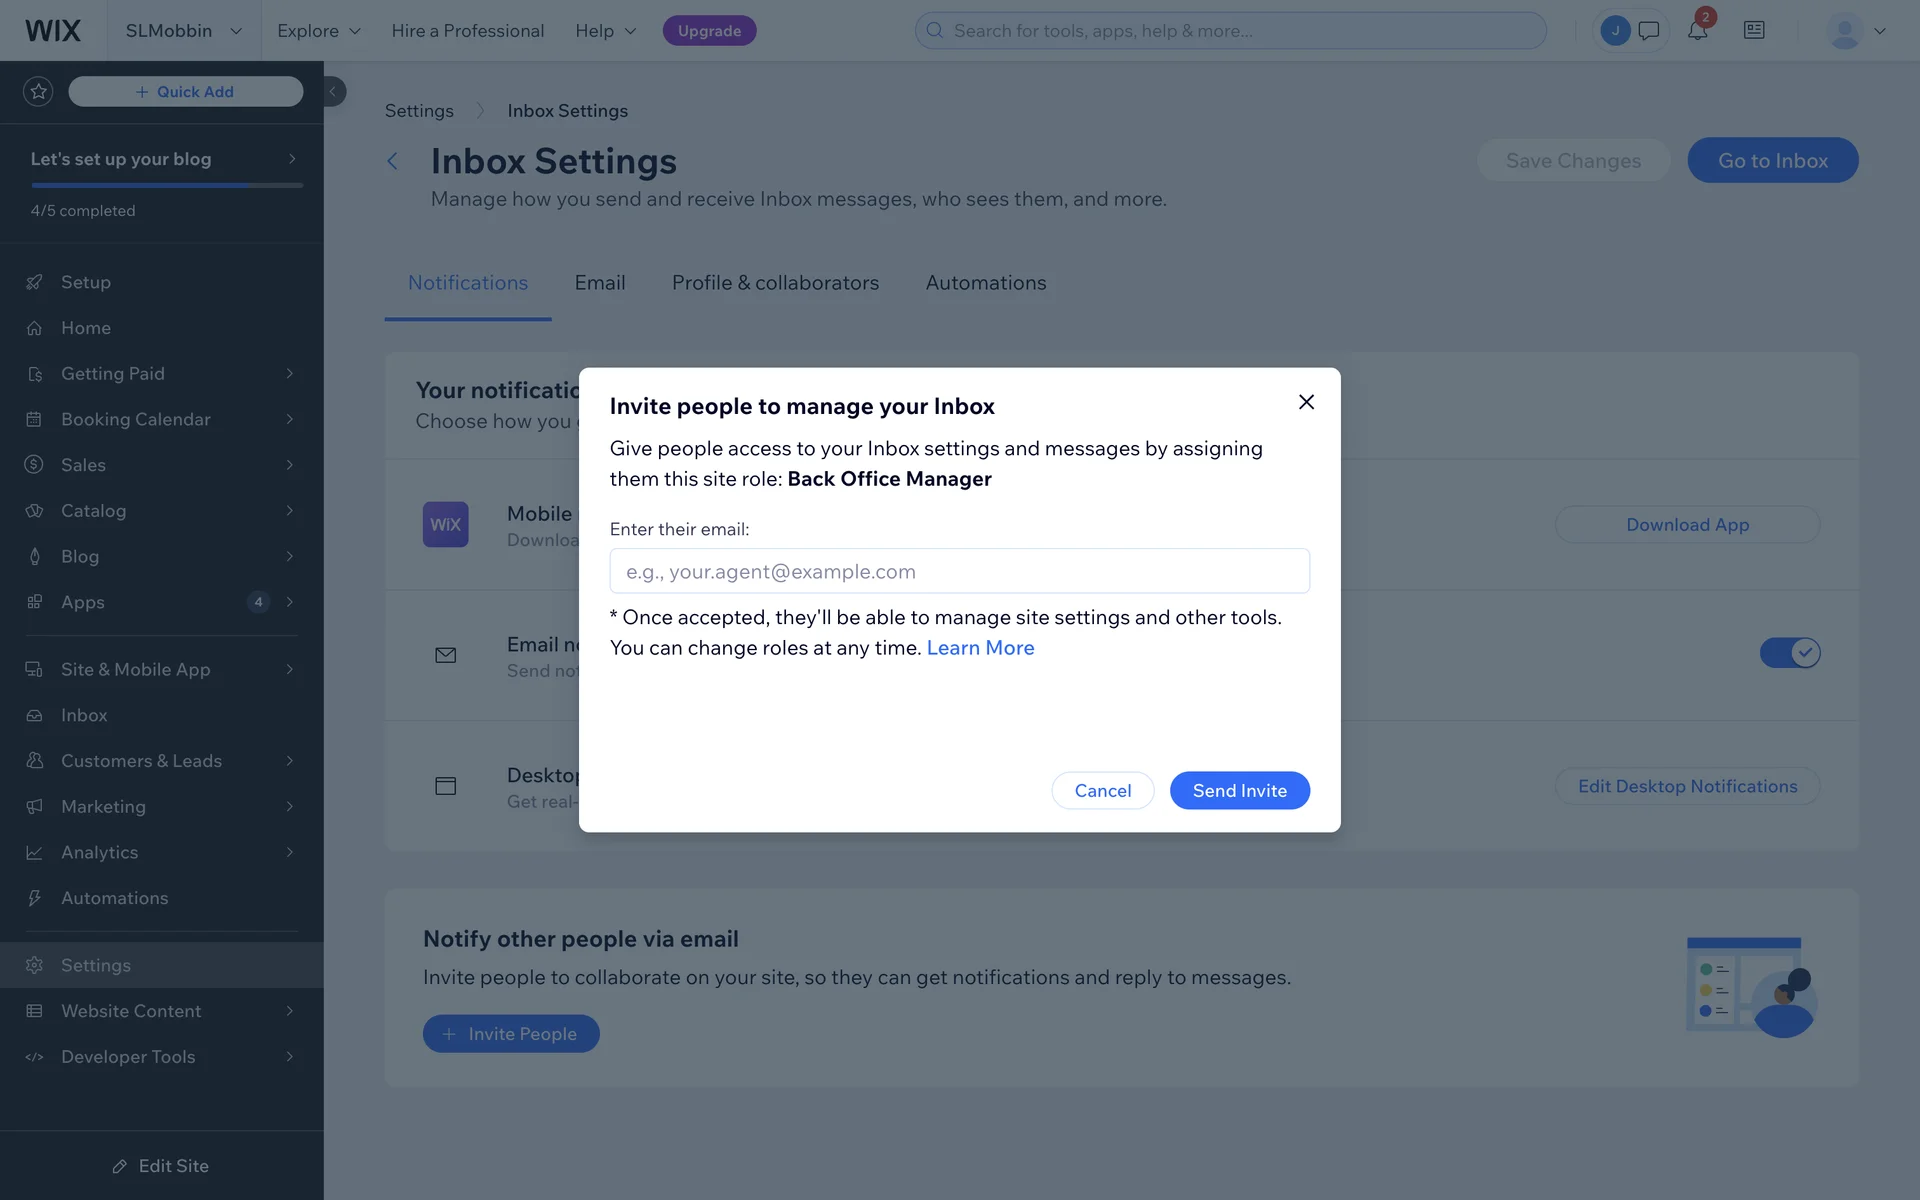The width and height of the screenshot is (1920, 1200).
Task: Open the chat messages icon in header
Action: coord(1649,31)
